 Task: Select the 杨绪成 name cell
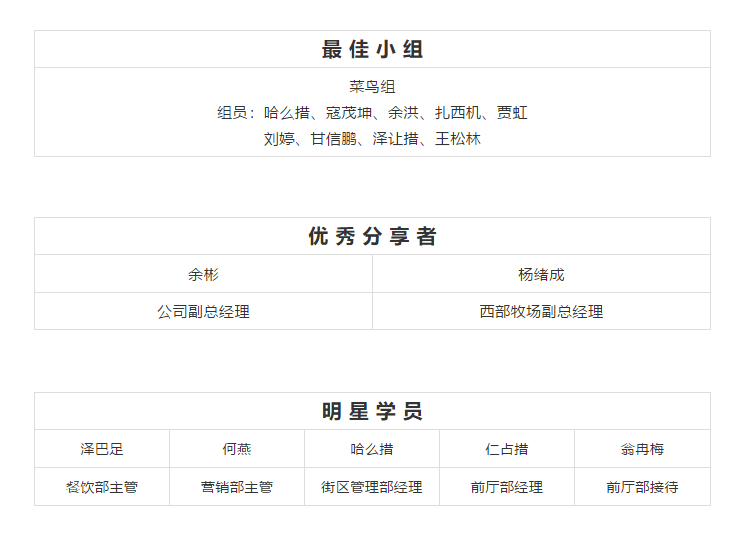tap(541, 274)
